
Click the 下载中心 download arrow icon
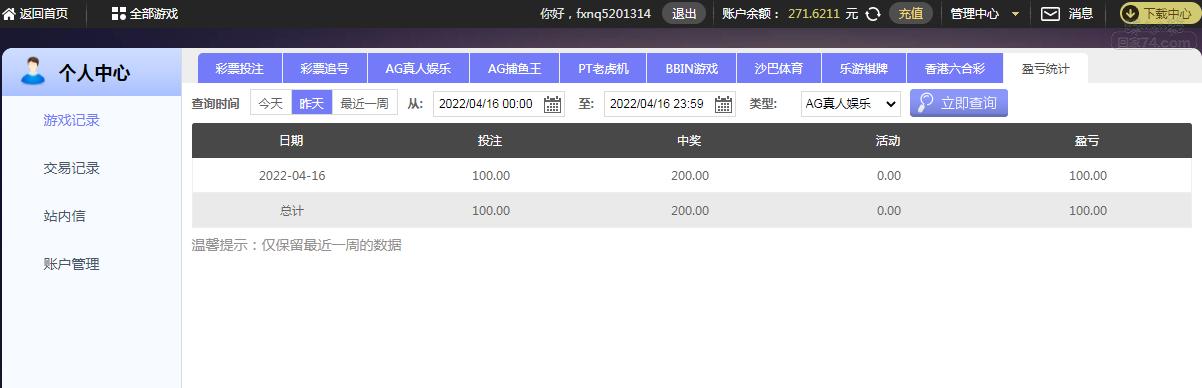tap(1130, 14)
